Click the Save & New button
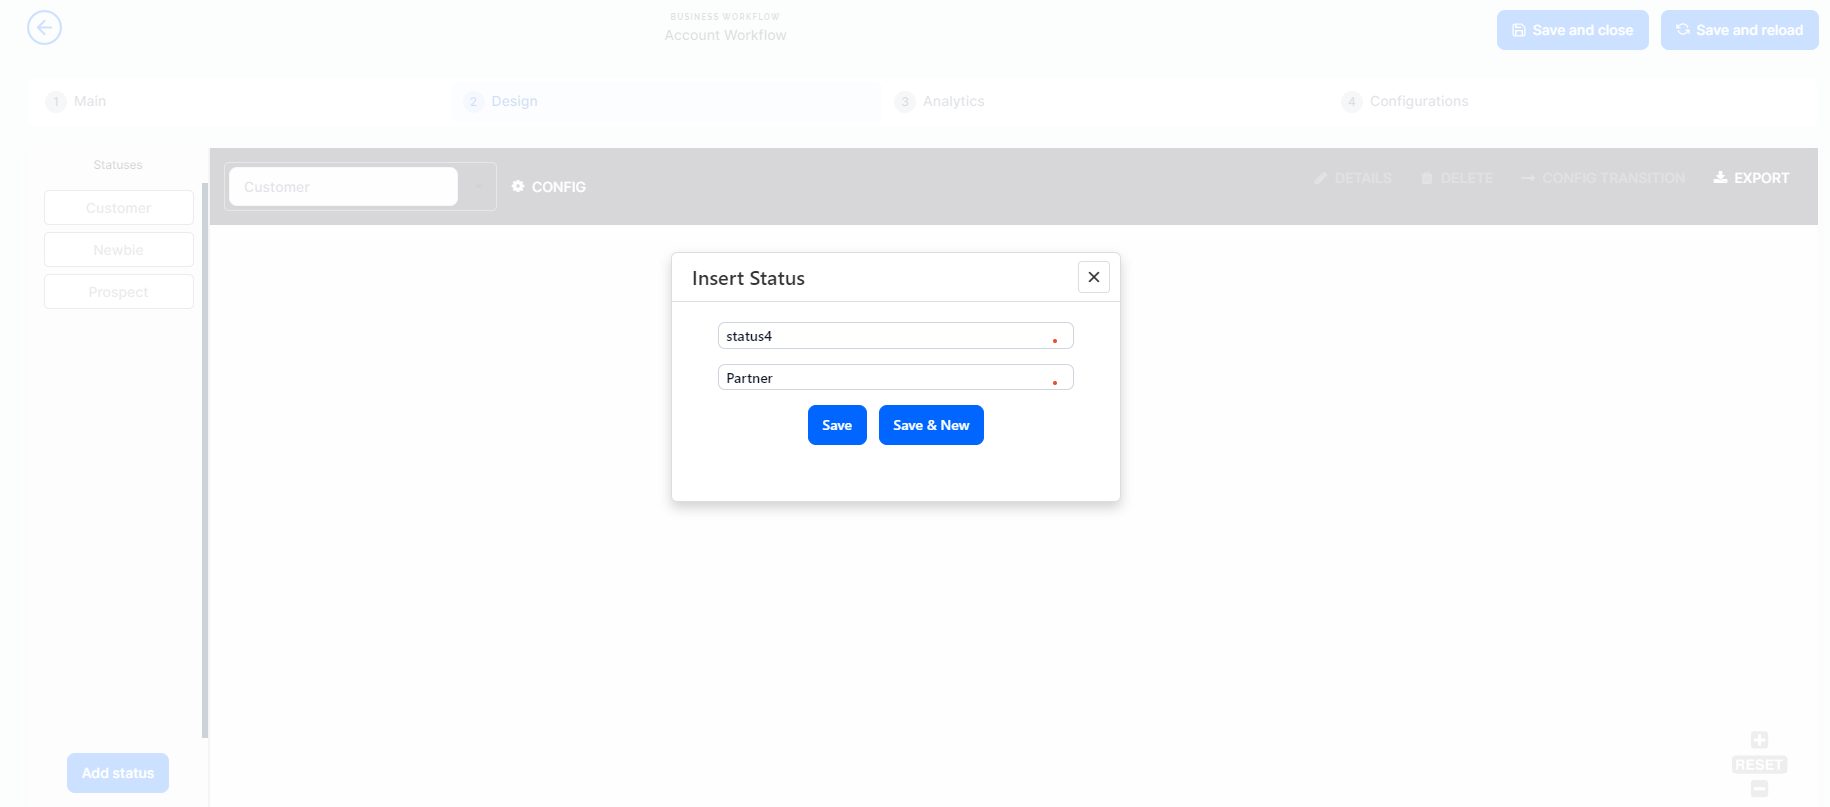Image resolution: width=1830 pixels, height=807 pixels. point(931,425)
